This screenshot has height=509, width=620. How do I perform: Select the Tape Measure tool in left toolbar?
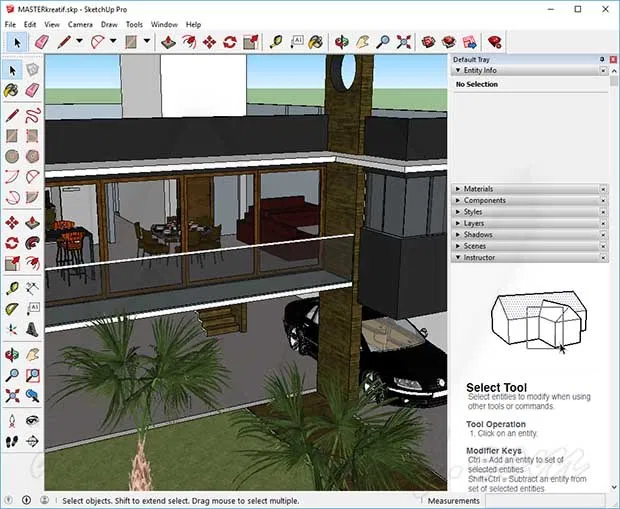(12, 288)
